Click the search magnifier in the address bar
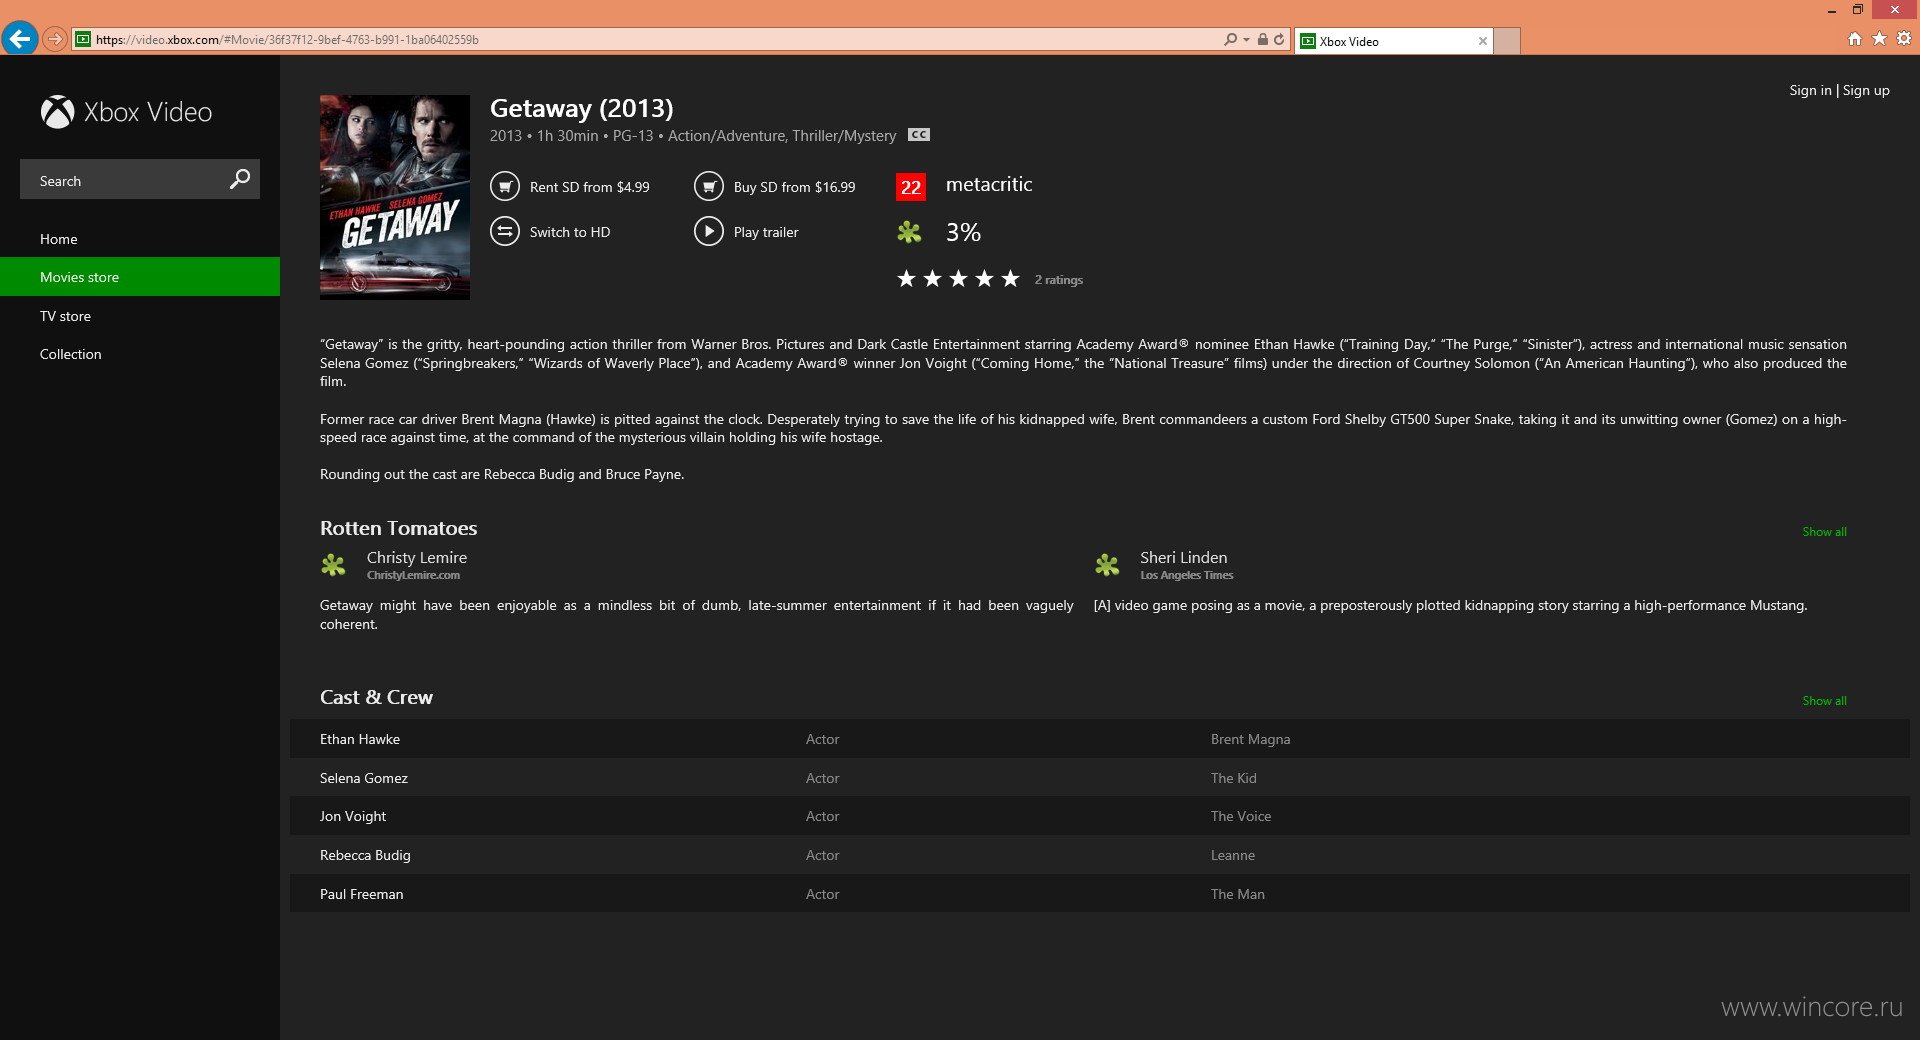Viewport: 1920px width, 1040px height. click(1230, 40)
